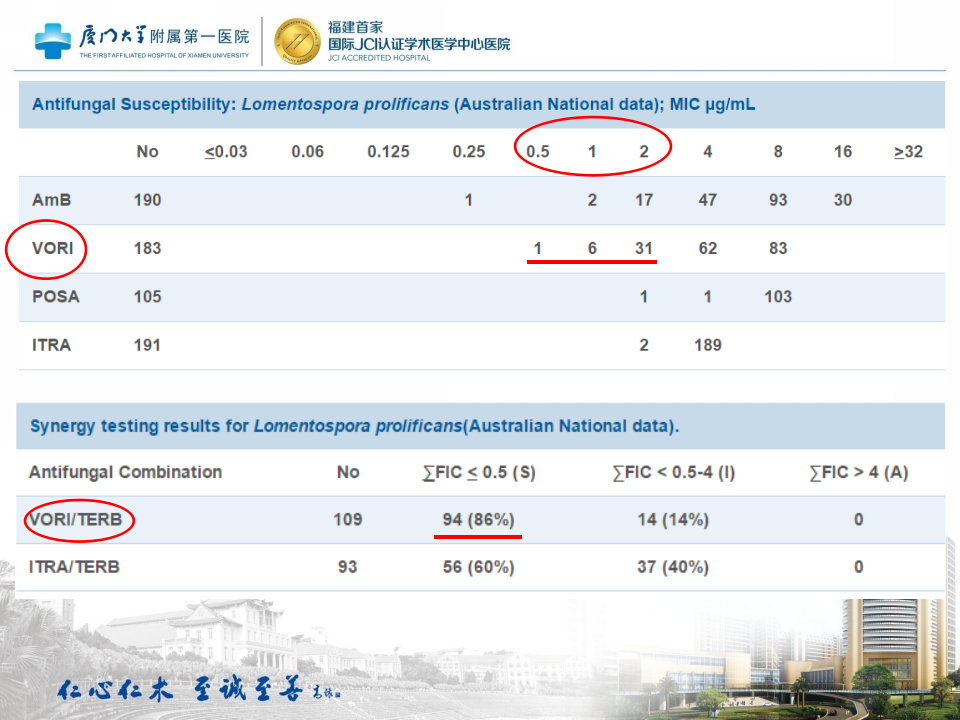Click the '0.125' MIC column header

388,152
